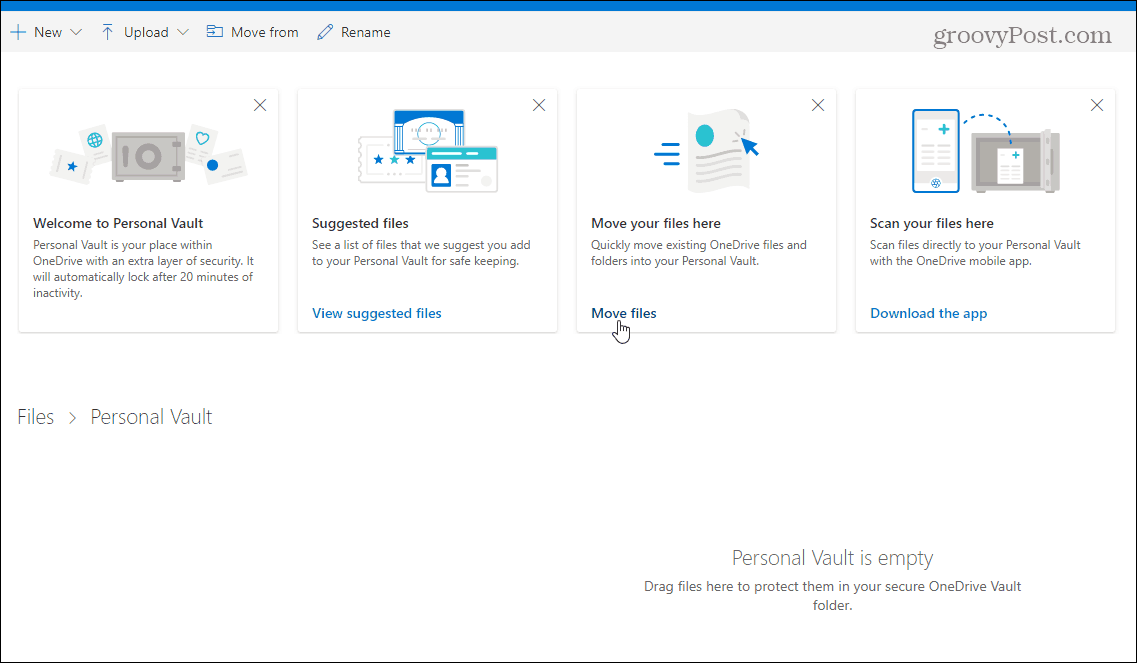Screen dimensions: 1137x663
Task: Dismiss the Scan your files here card
Action: [x=1097, y=105]
